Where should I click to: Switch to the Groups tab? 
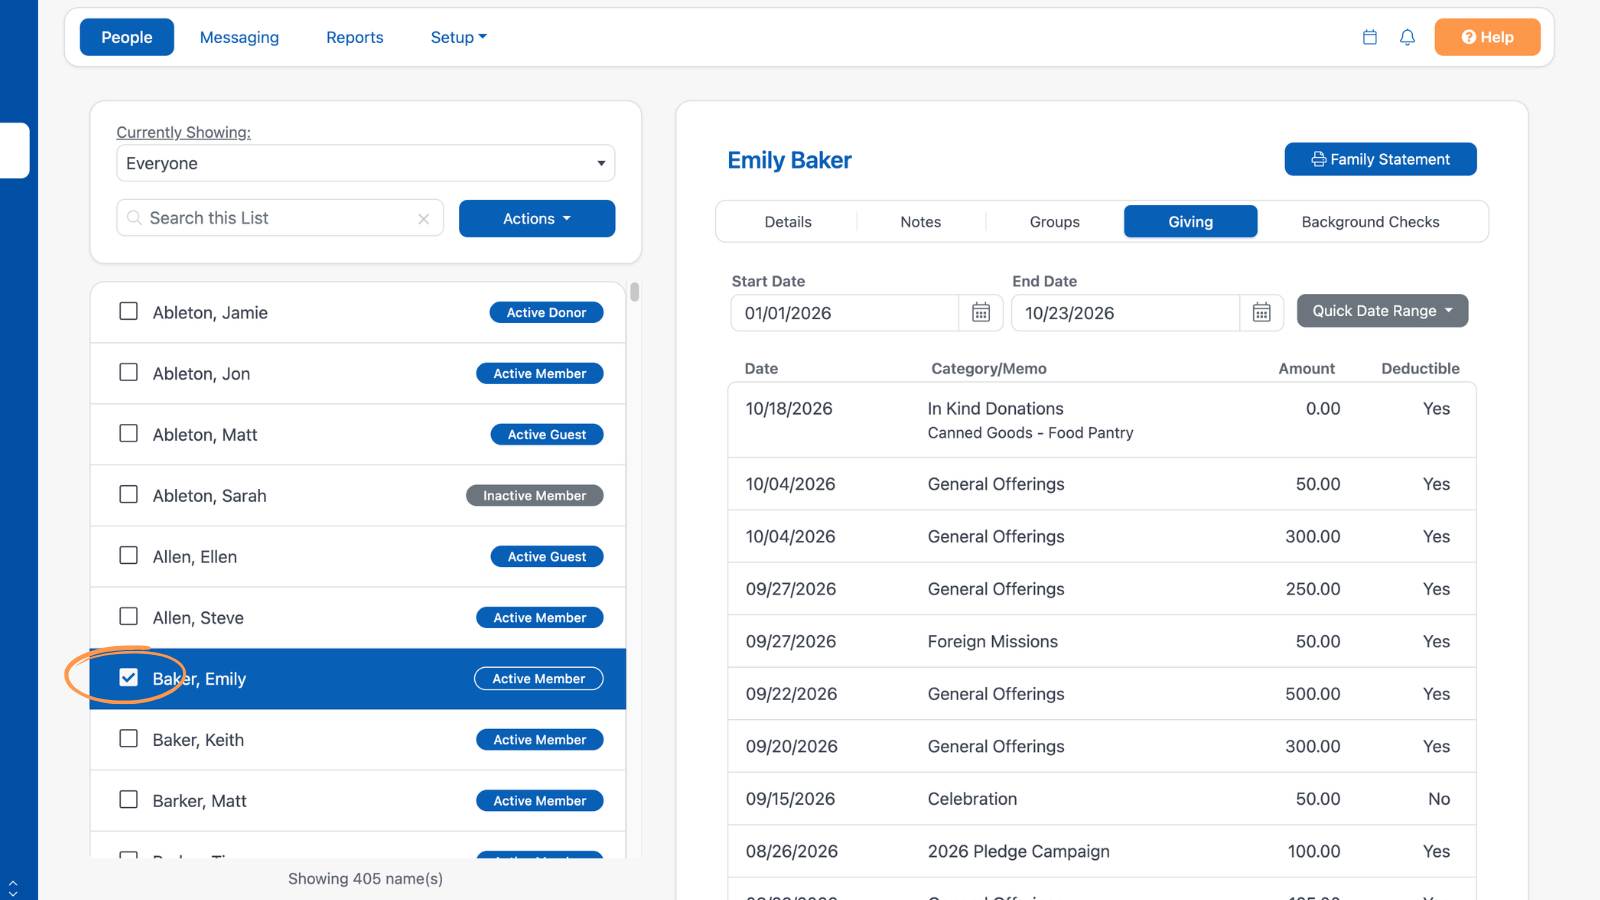click(x=1055, y=222)
